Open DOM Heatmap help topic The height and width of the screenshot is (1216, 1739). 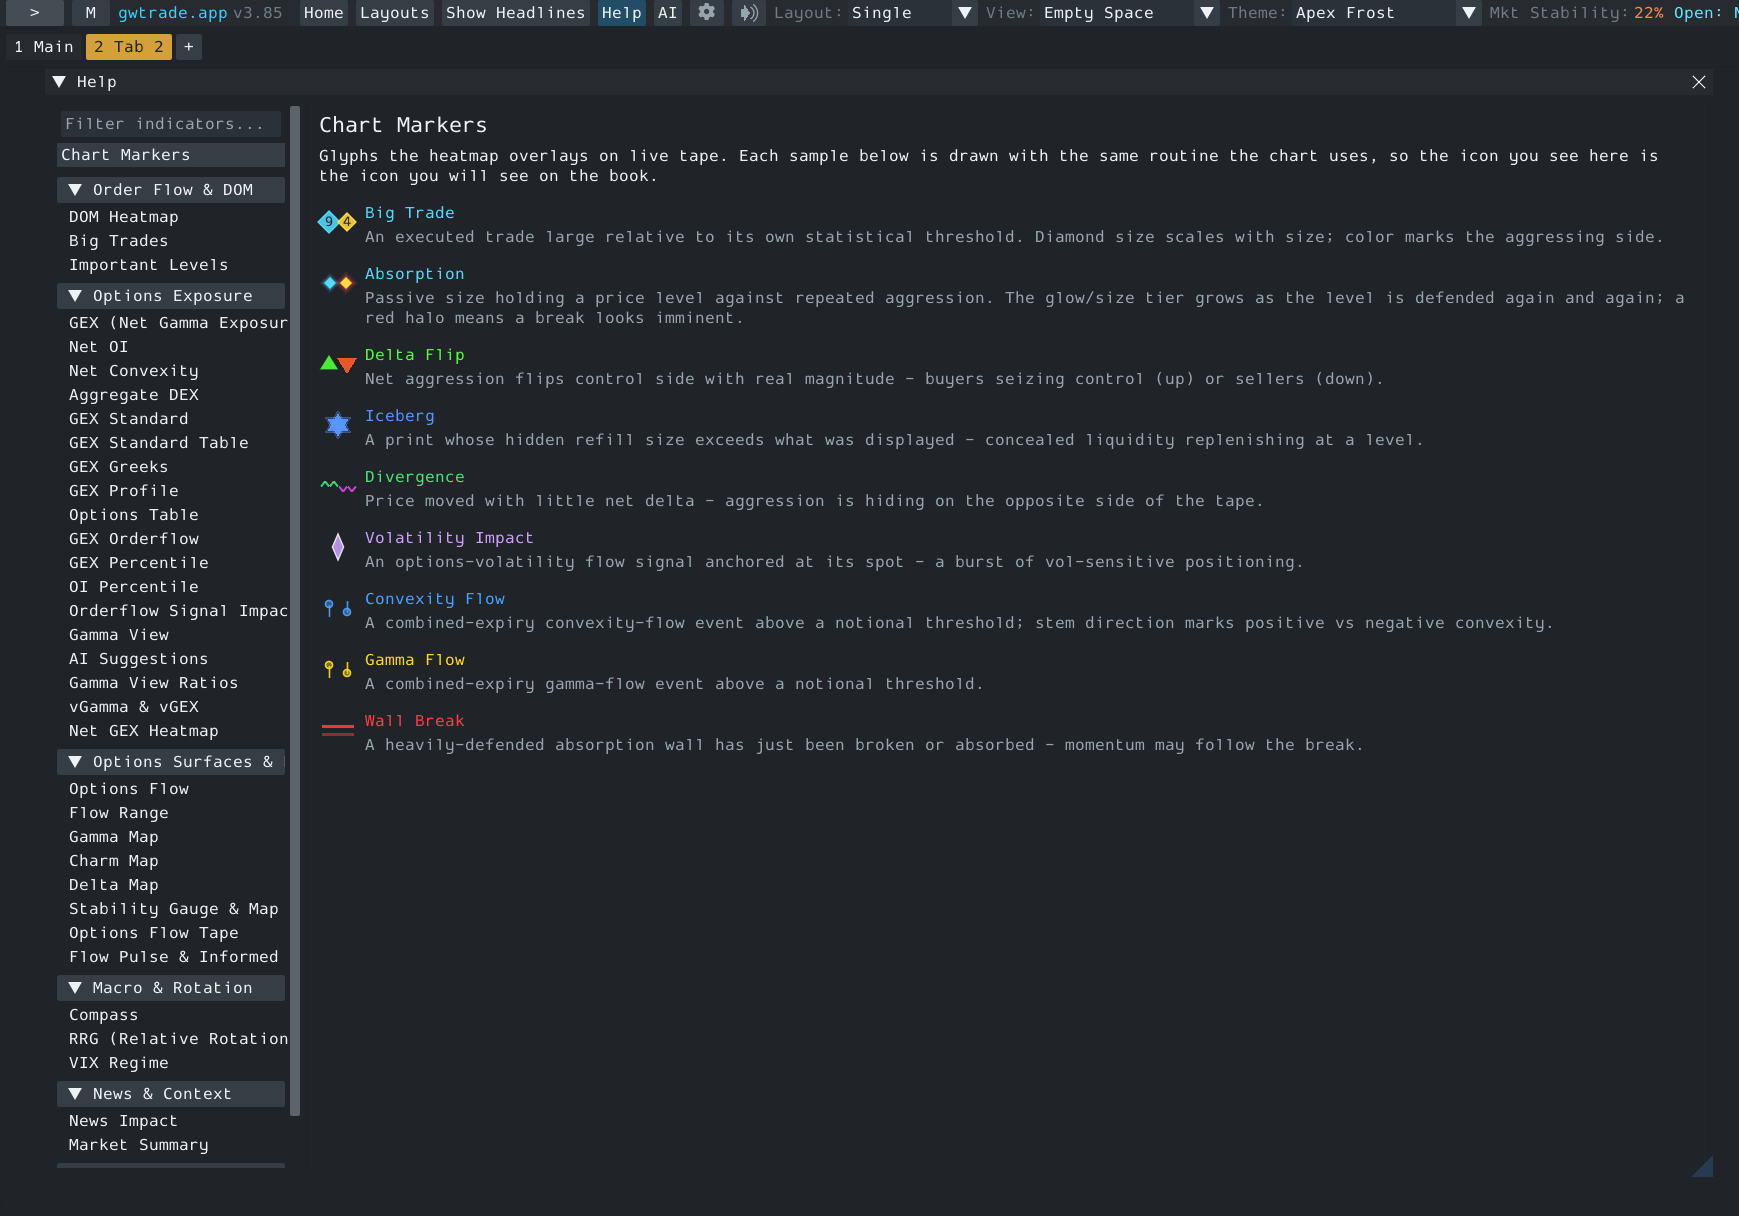(x=124, y=217)
